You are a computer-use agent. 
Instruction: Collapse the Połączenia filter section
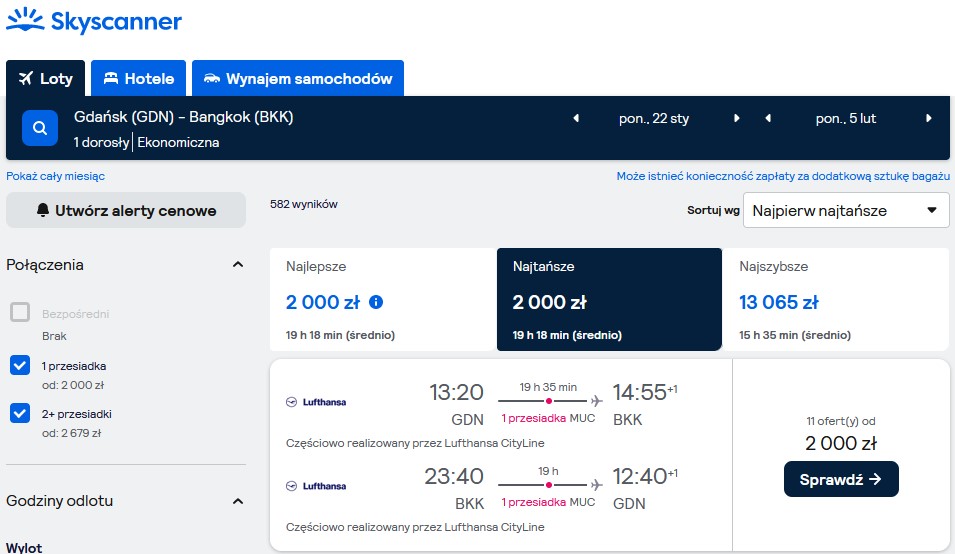[238, 264]
